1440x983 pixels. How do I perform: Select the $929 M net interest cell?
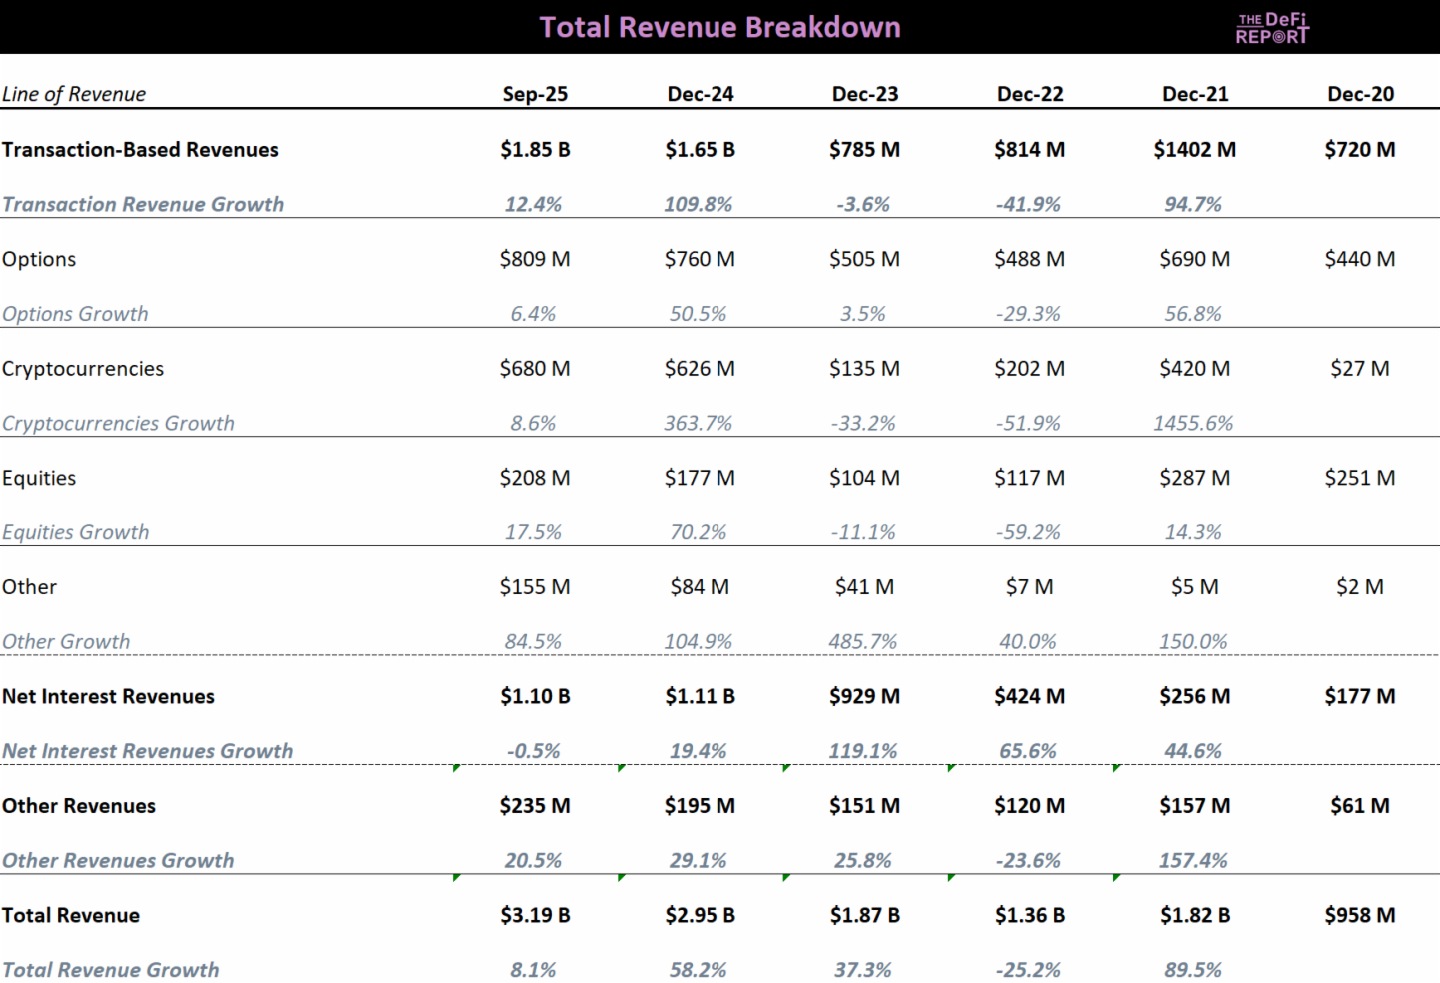coord(864,696)
